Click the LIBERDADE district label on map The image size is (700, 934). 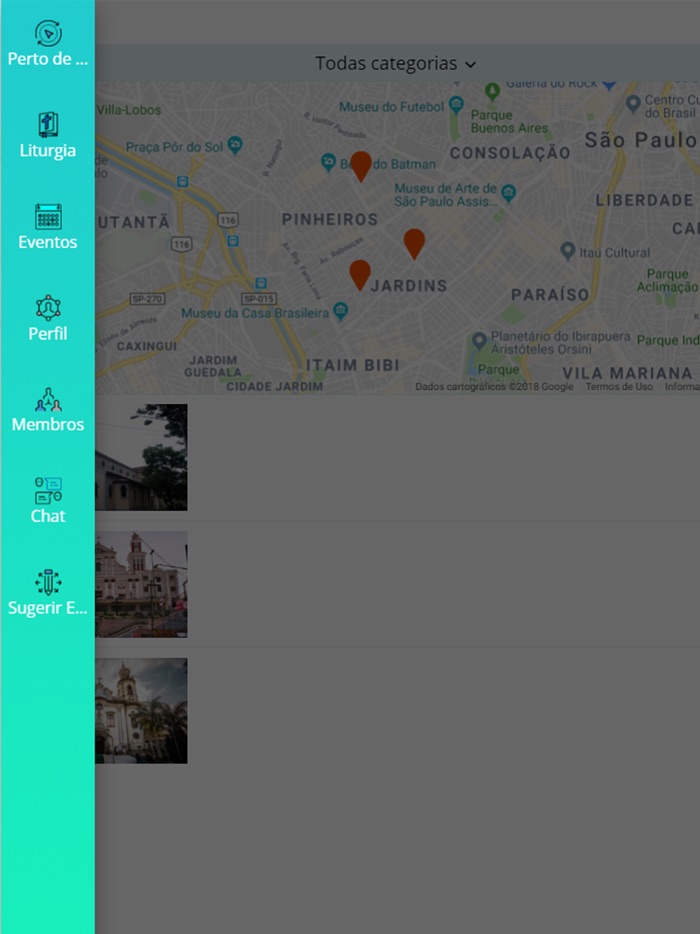(645, 200)
